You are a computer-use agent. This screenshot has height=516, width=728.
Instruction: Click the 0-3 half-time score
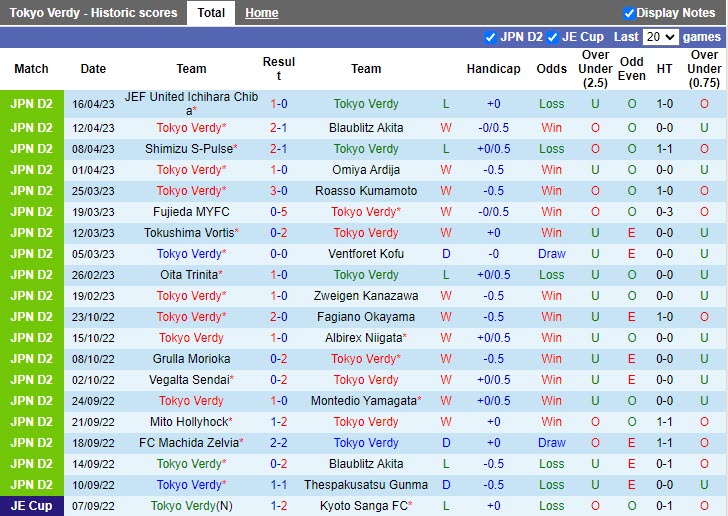(664, 212)
